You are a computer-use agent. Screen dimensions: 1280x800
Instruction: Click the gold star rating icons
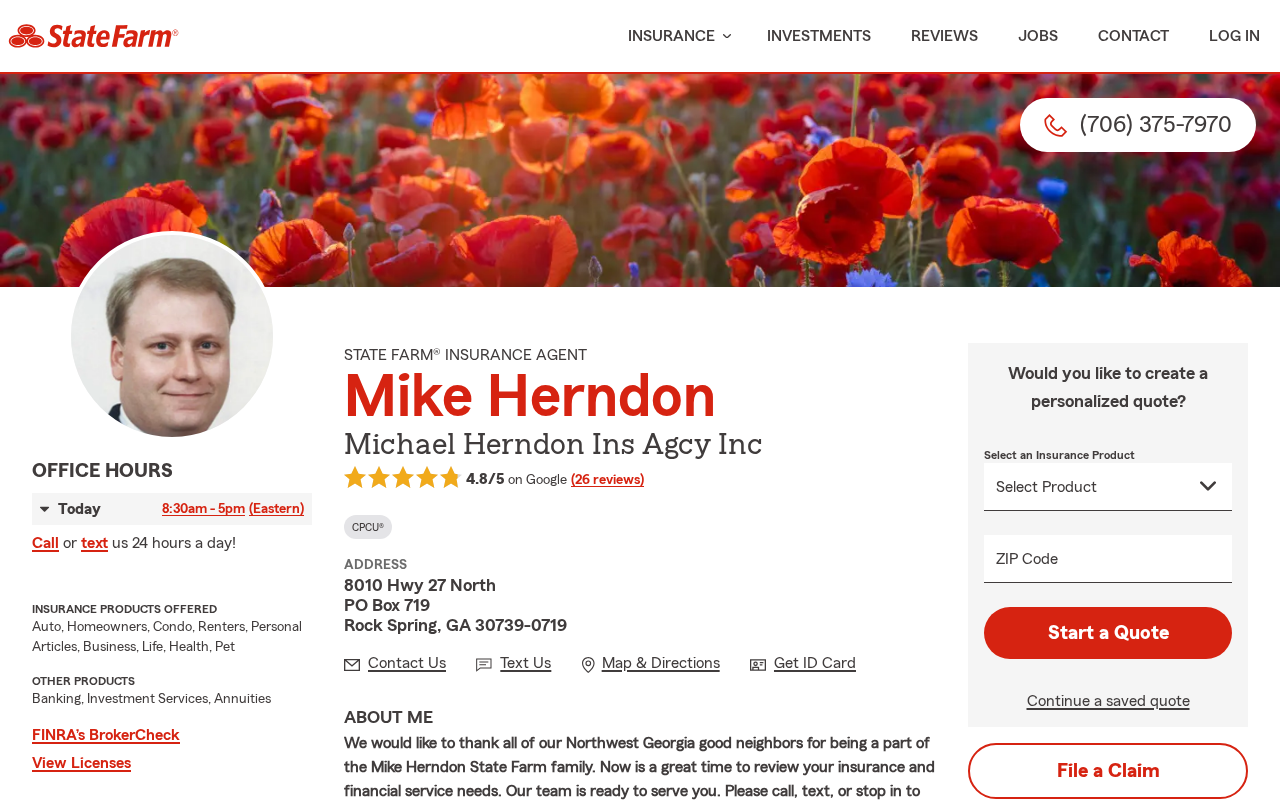pos(402,478)
